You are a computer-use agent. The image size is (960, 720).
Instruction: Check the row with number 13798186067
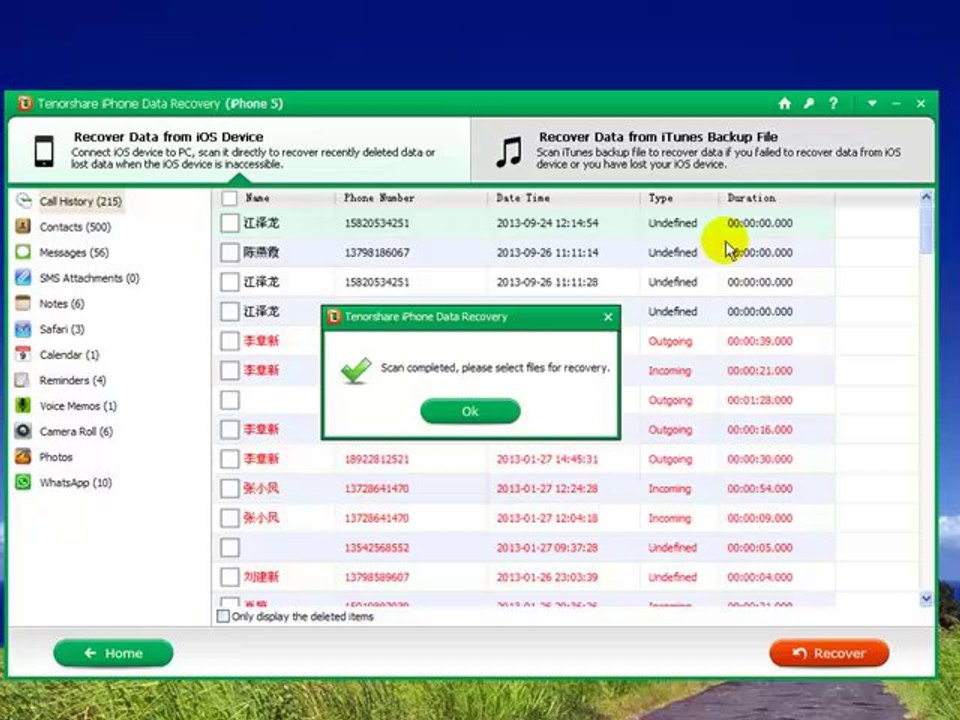point(230,252)
